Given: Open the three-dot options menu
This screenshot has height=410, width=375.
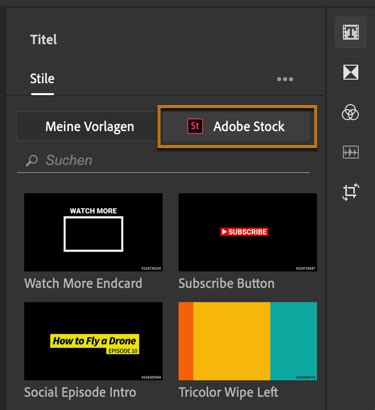Looking at the screenshot, I should (x=285, y=79).
